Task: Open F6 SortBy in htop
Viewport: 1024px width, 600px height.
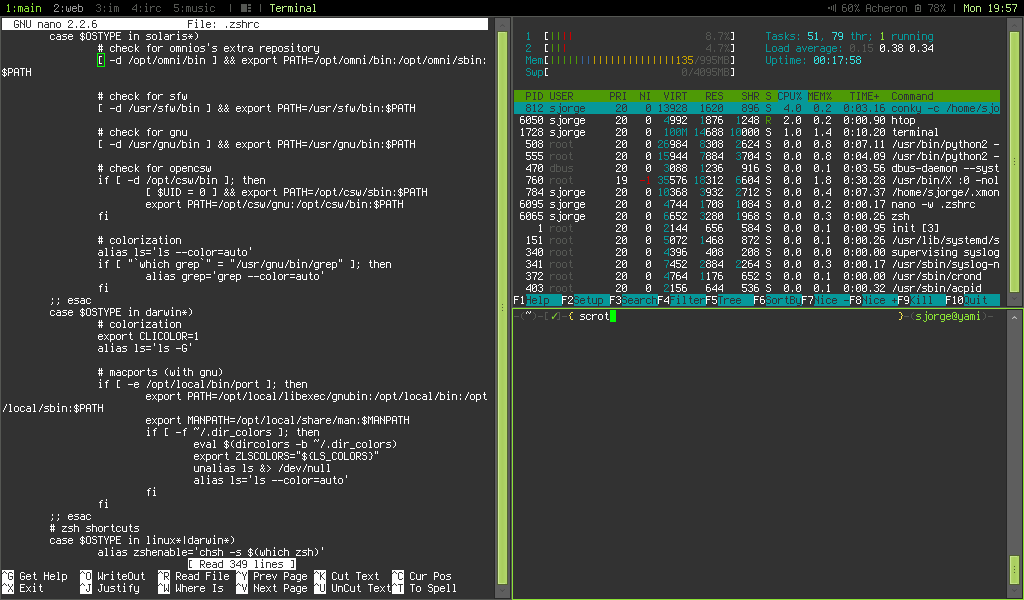Action: click(777, 300)
